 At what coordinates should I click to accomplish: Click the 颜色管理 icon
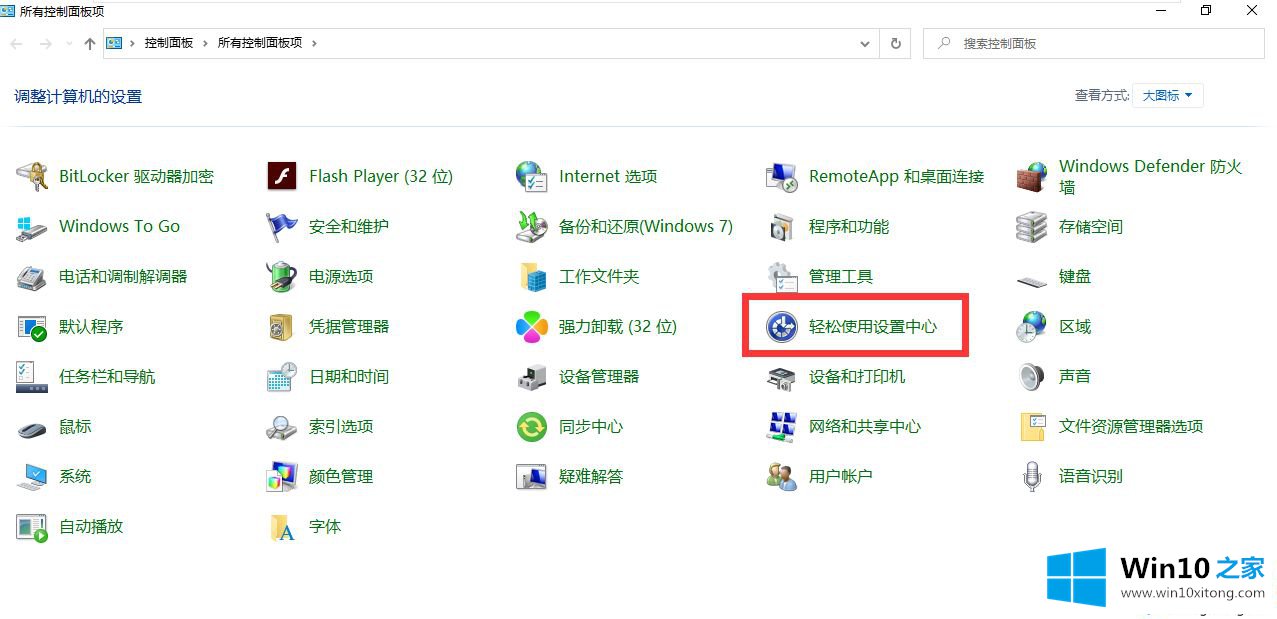tap(282, 477)
